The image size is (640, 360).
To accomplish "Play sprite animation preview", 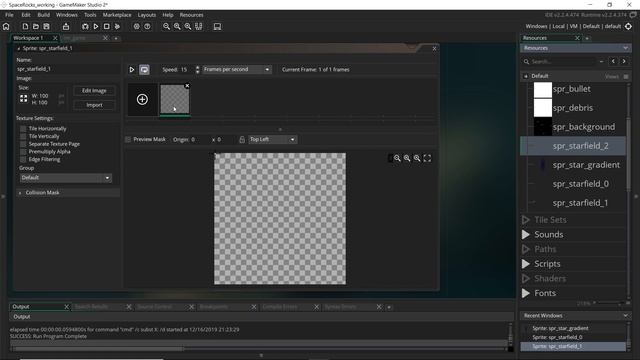I will click(132, 70).
